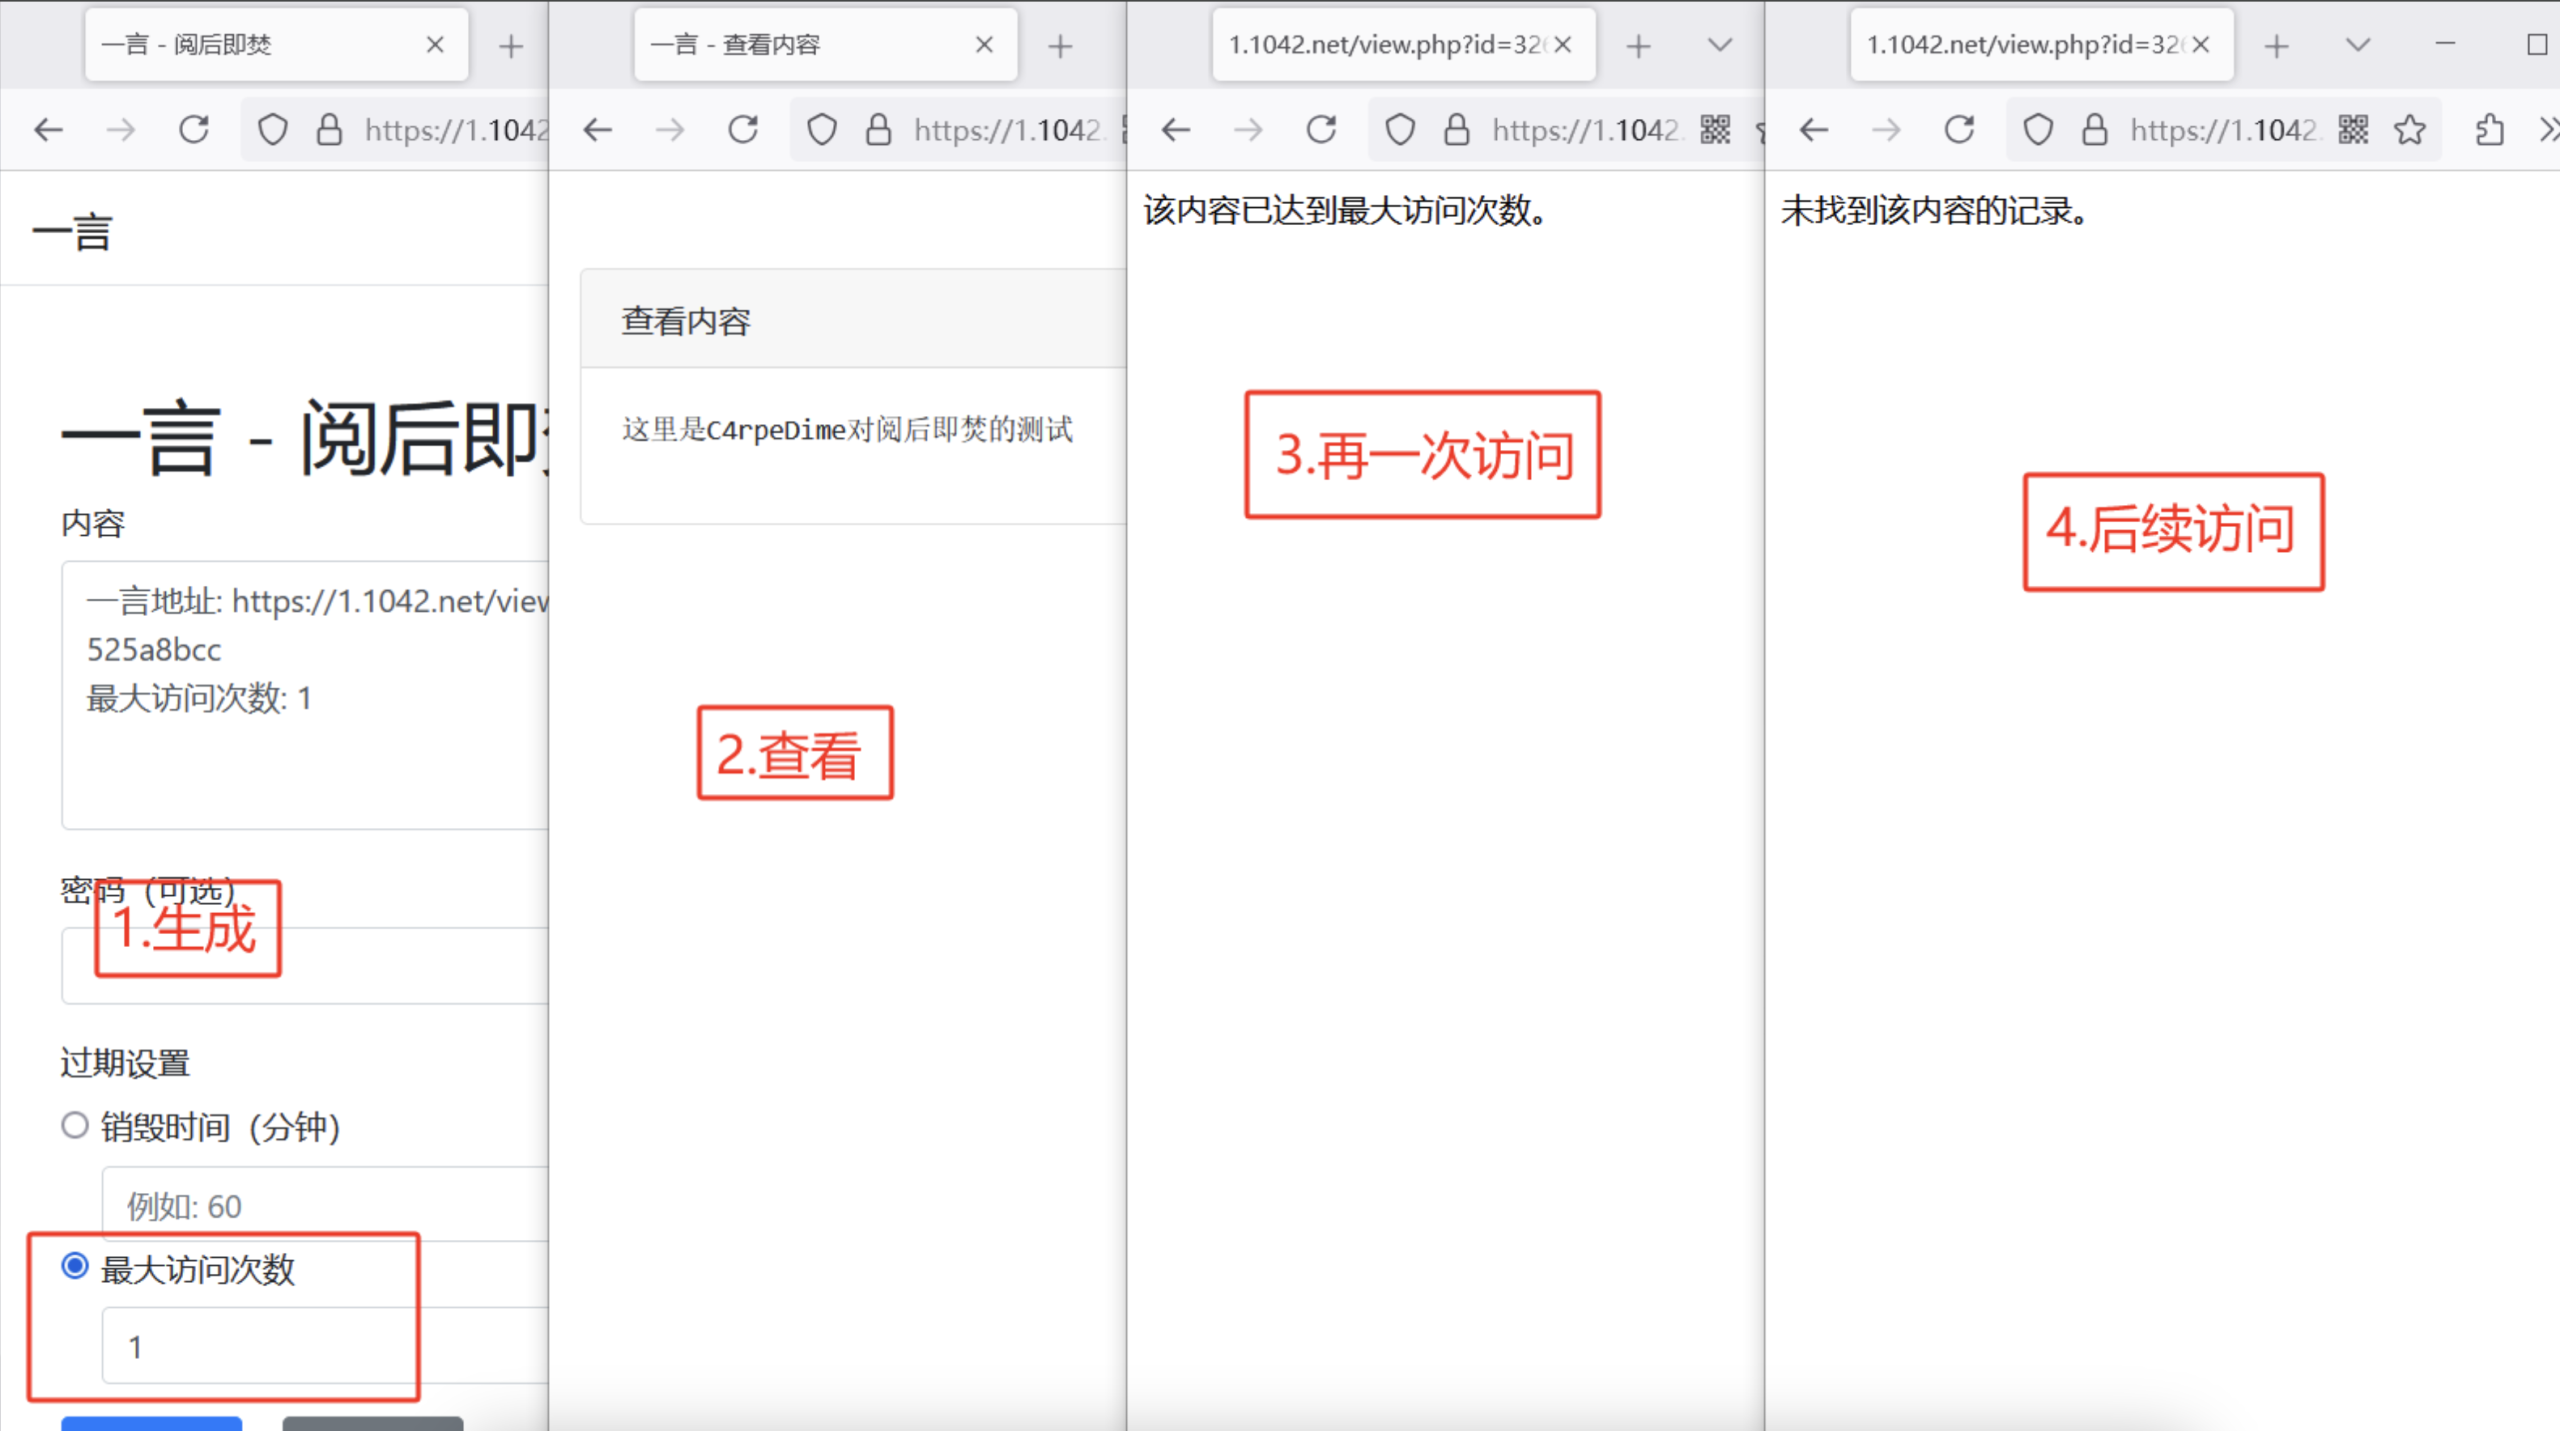Click the save-to-Pocket icon in the toolbar
The height and width of the screenshot is (1431, 2560).
(2489, 129)
